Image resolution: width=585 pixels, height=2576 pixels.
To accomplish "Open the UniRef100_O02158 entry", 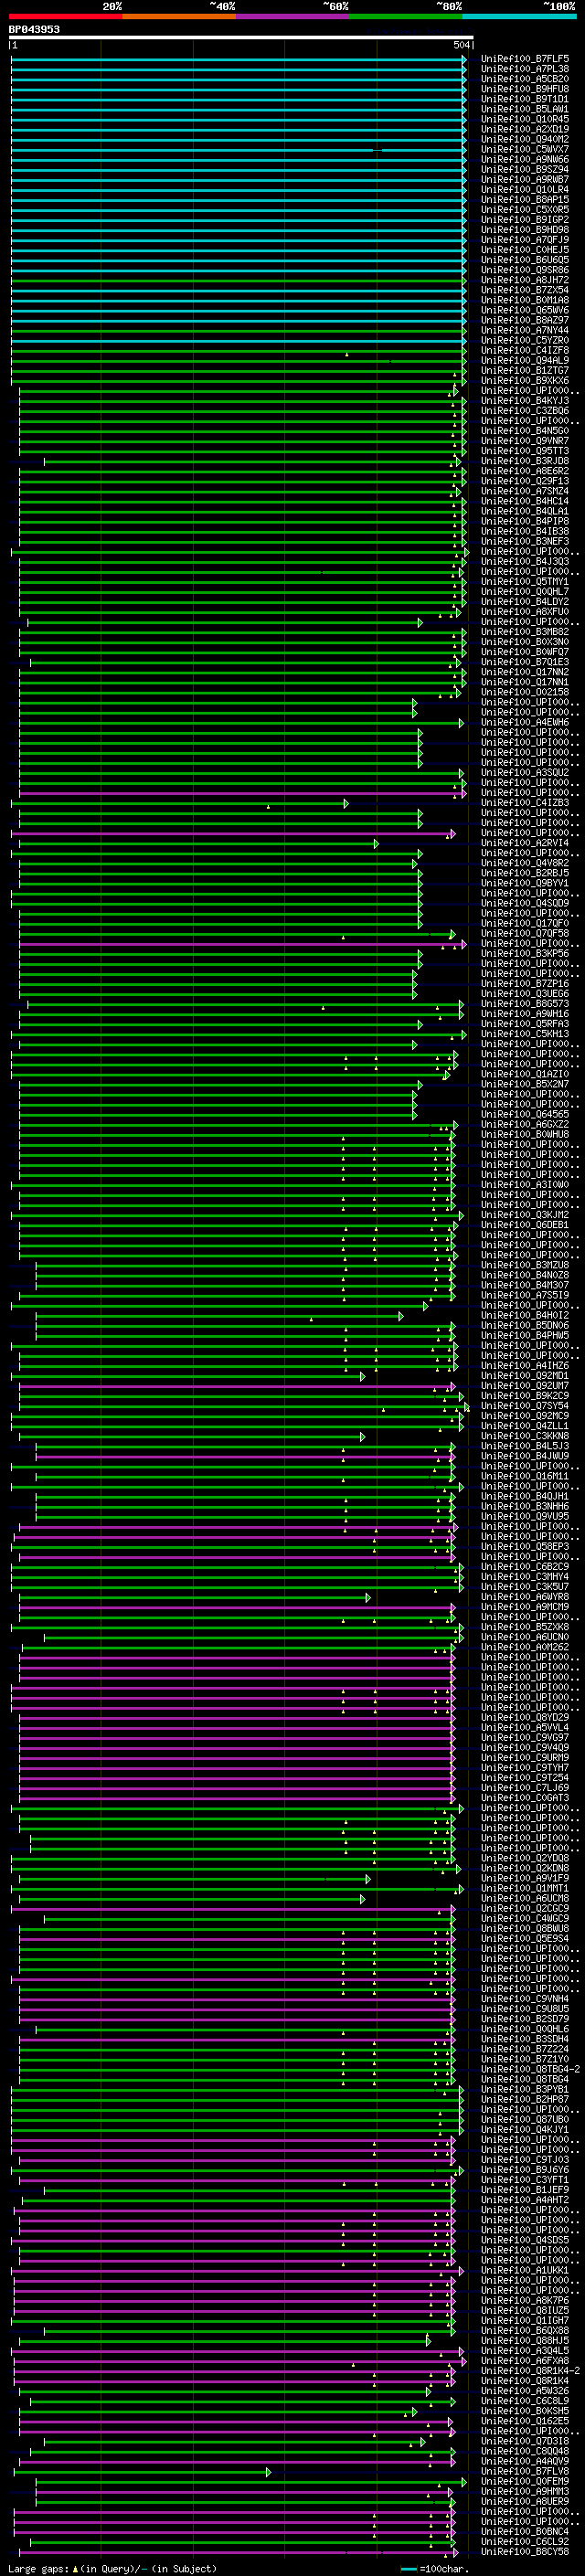I will (x=525, y=692).
